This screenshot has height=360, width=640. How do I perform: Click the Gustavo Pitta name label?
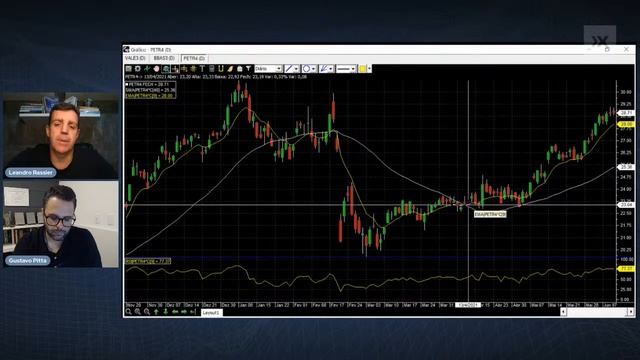[27, 260]
